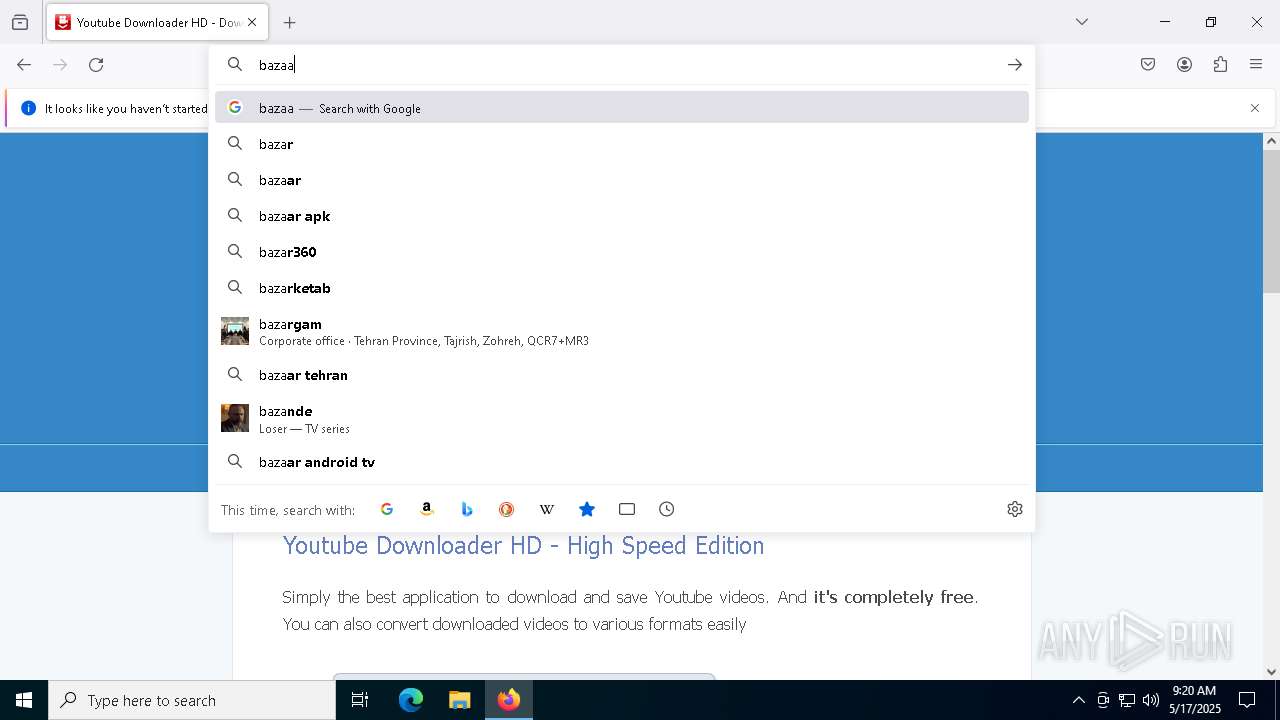Search history with clock icon
Screen dimensions: 1280x720
point(667,509)
